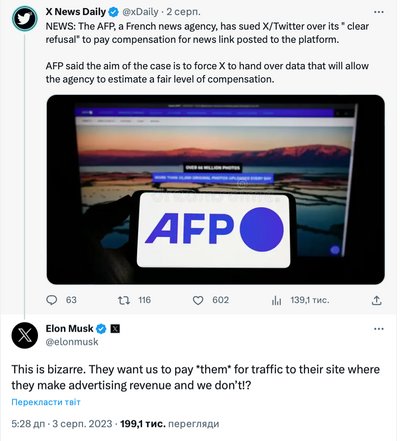View analytics icon showing 139,1 тис.
This screenshot has height=441, width=400.
pos(276,301)
